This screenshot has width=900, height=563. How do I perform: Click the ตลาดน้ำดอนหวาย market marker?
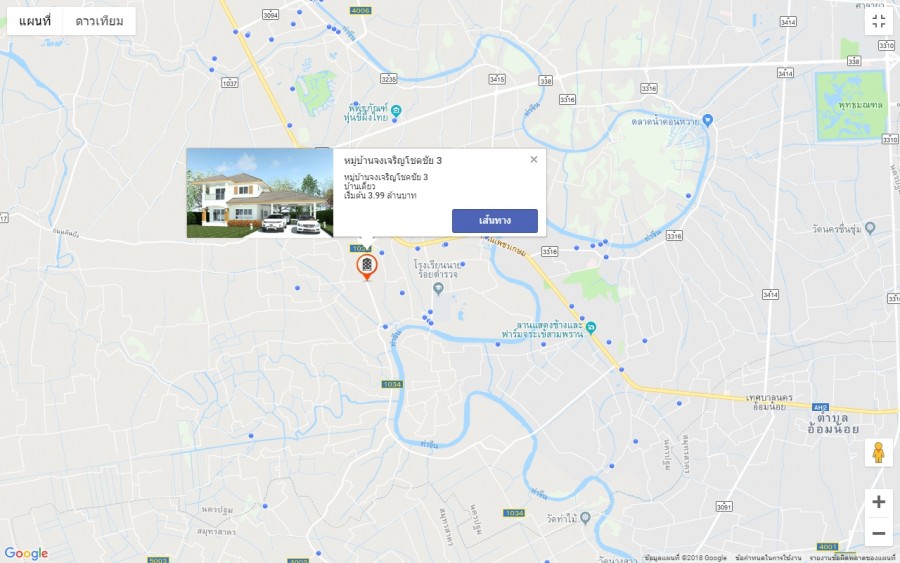pyautogui.click(x=707, y=120)
